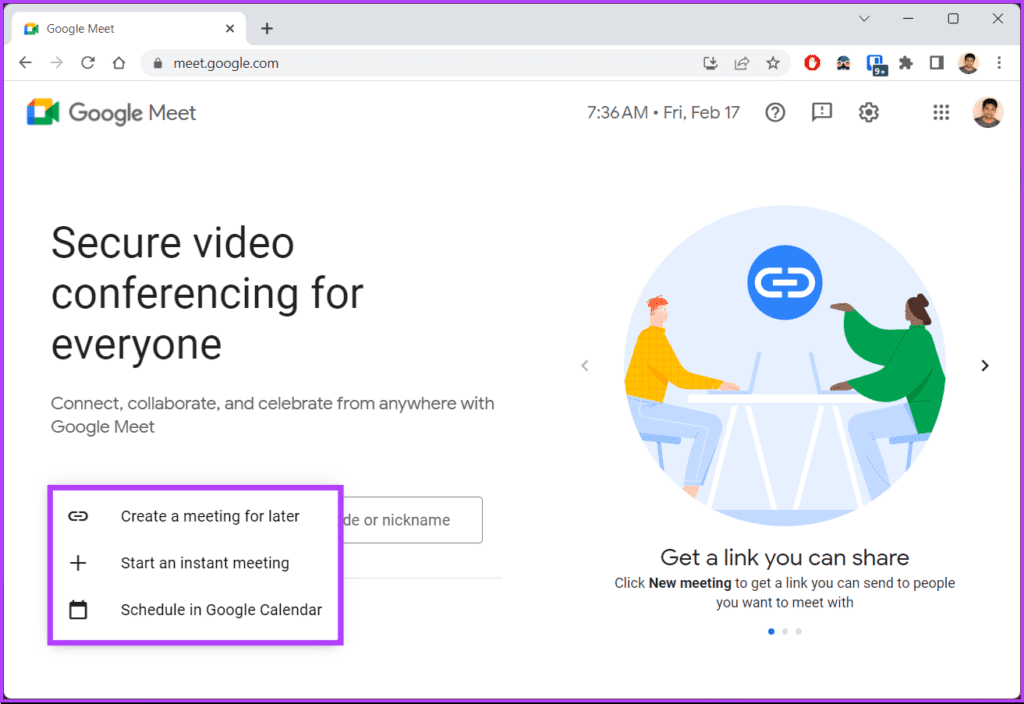This screenshot has width=1024, height=704.
Task: Click the browser back arrow
Action: tap(25, 63)
